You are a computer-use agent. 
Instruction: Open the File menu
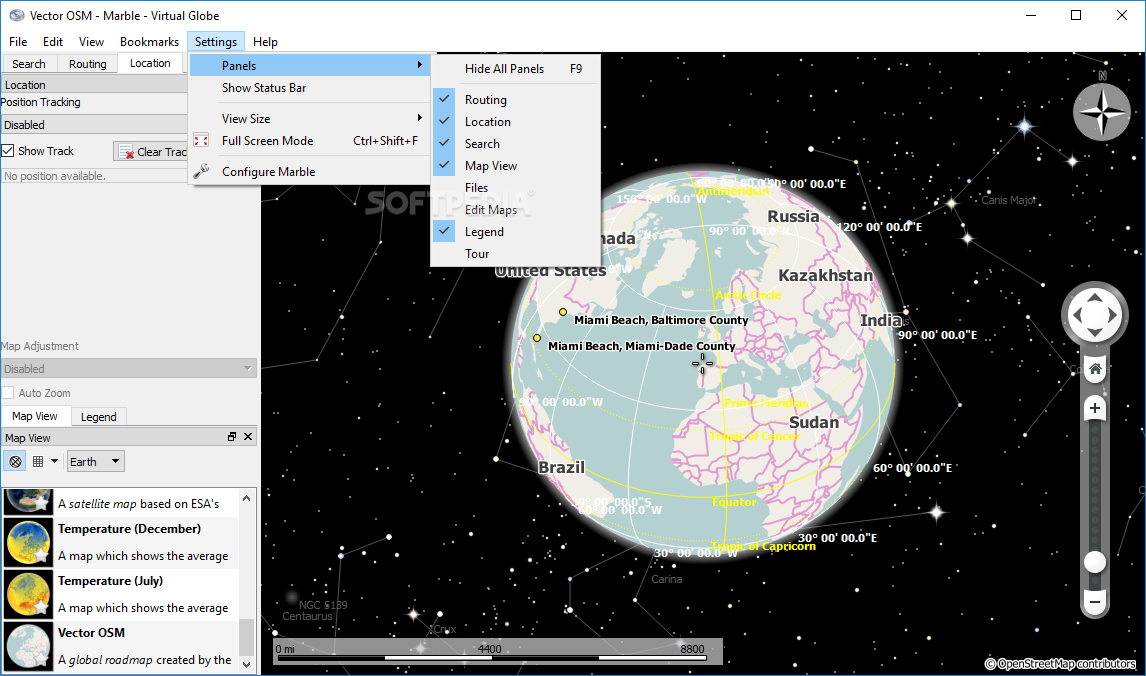click(18, 42)
